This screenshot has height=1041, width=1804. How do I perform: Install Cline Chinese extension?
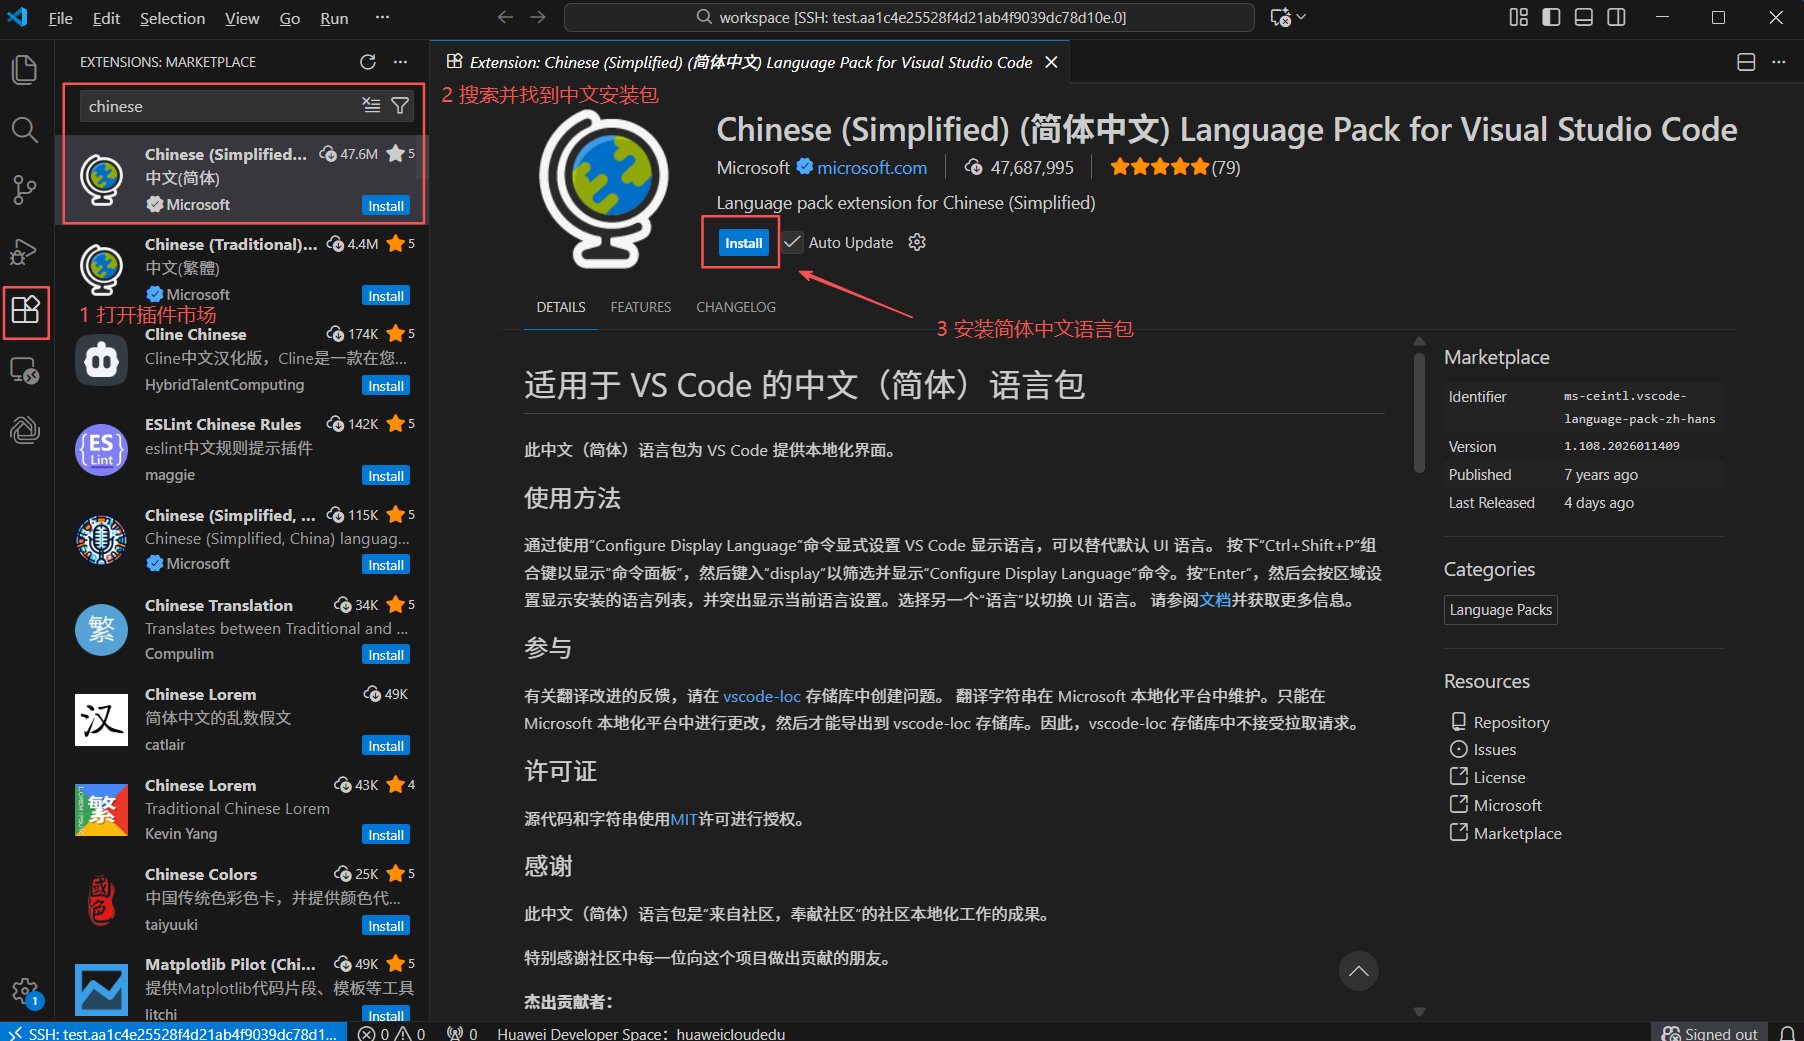[386, 386]
